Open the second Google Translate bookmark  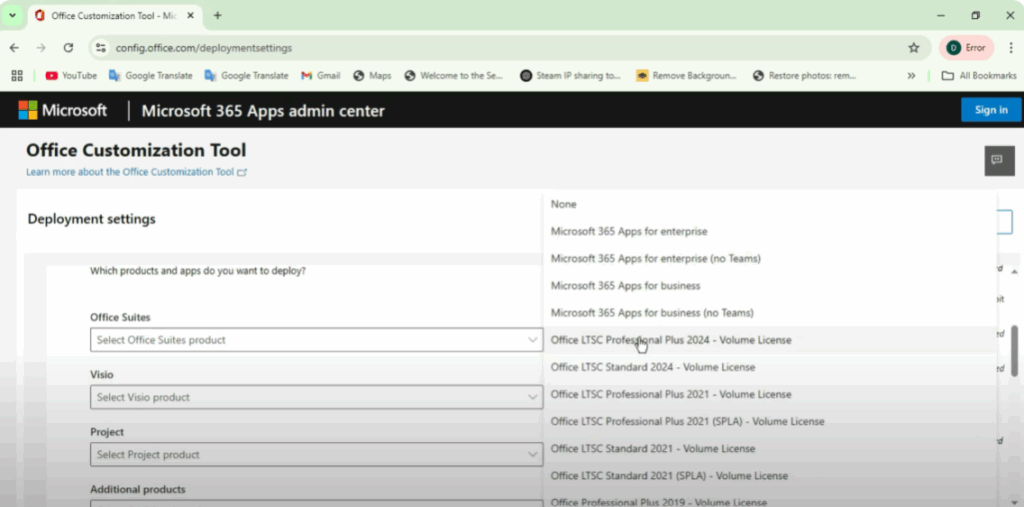[x=246, y=76]
